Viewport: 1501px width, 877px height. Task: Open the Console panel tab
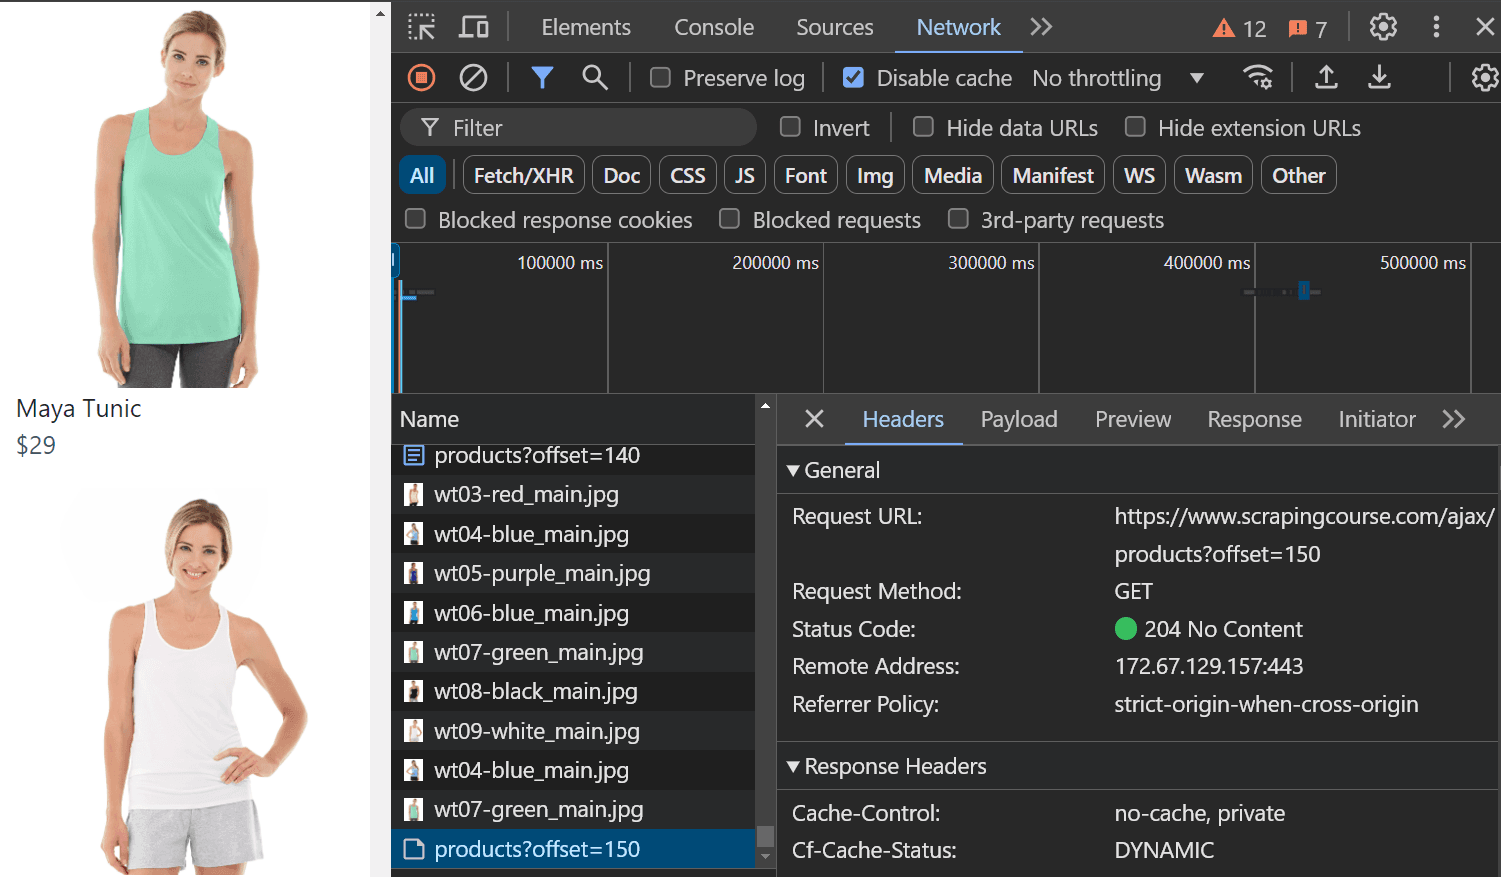714,27
